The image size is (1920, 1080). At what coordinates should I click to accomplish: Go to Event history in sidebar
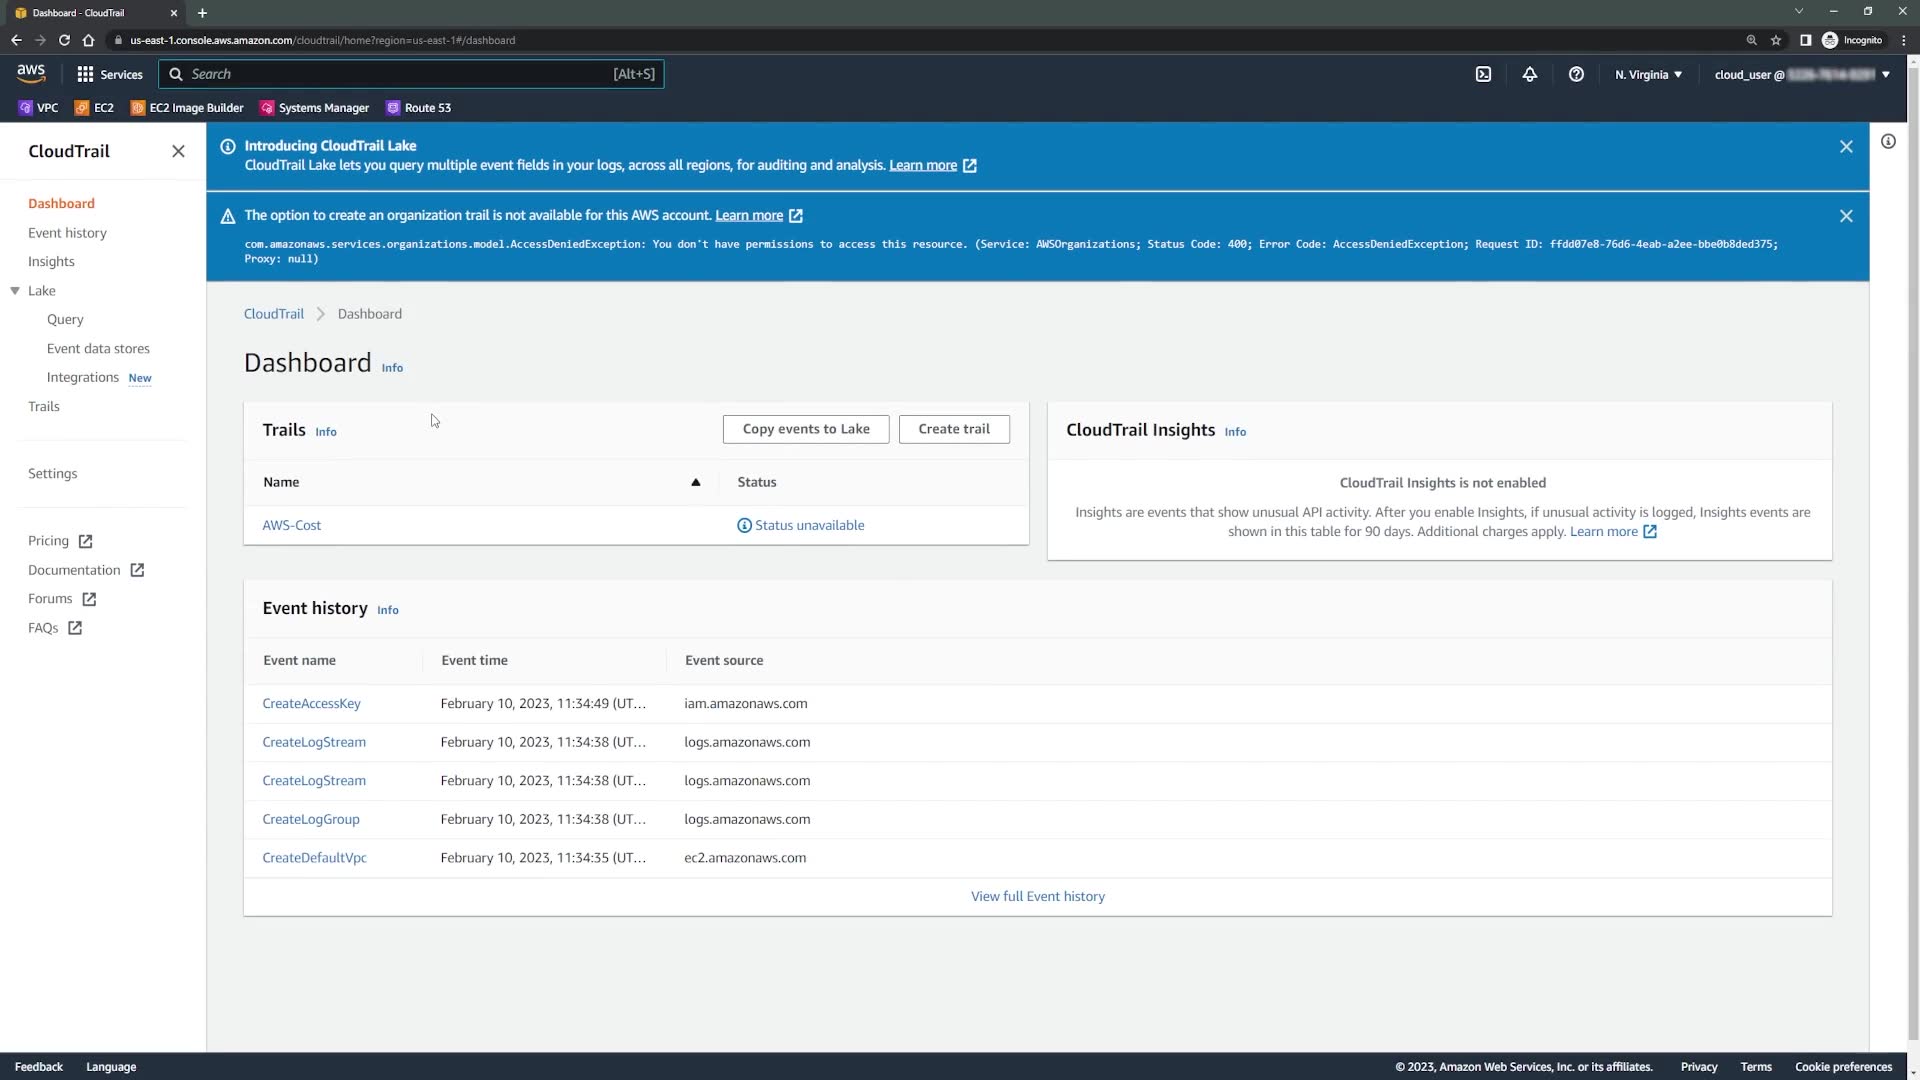point(67,233)
